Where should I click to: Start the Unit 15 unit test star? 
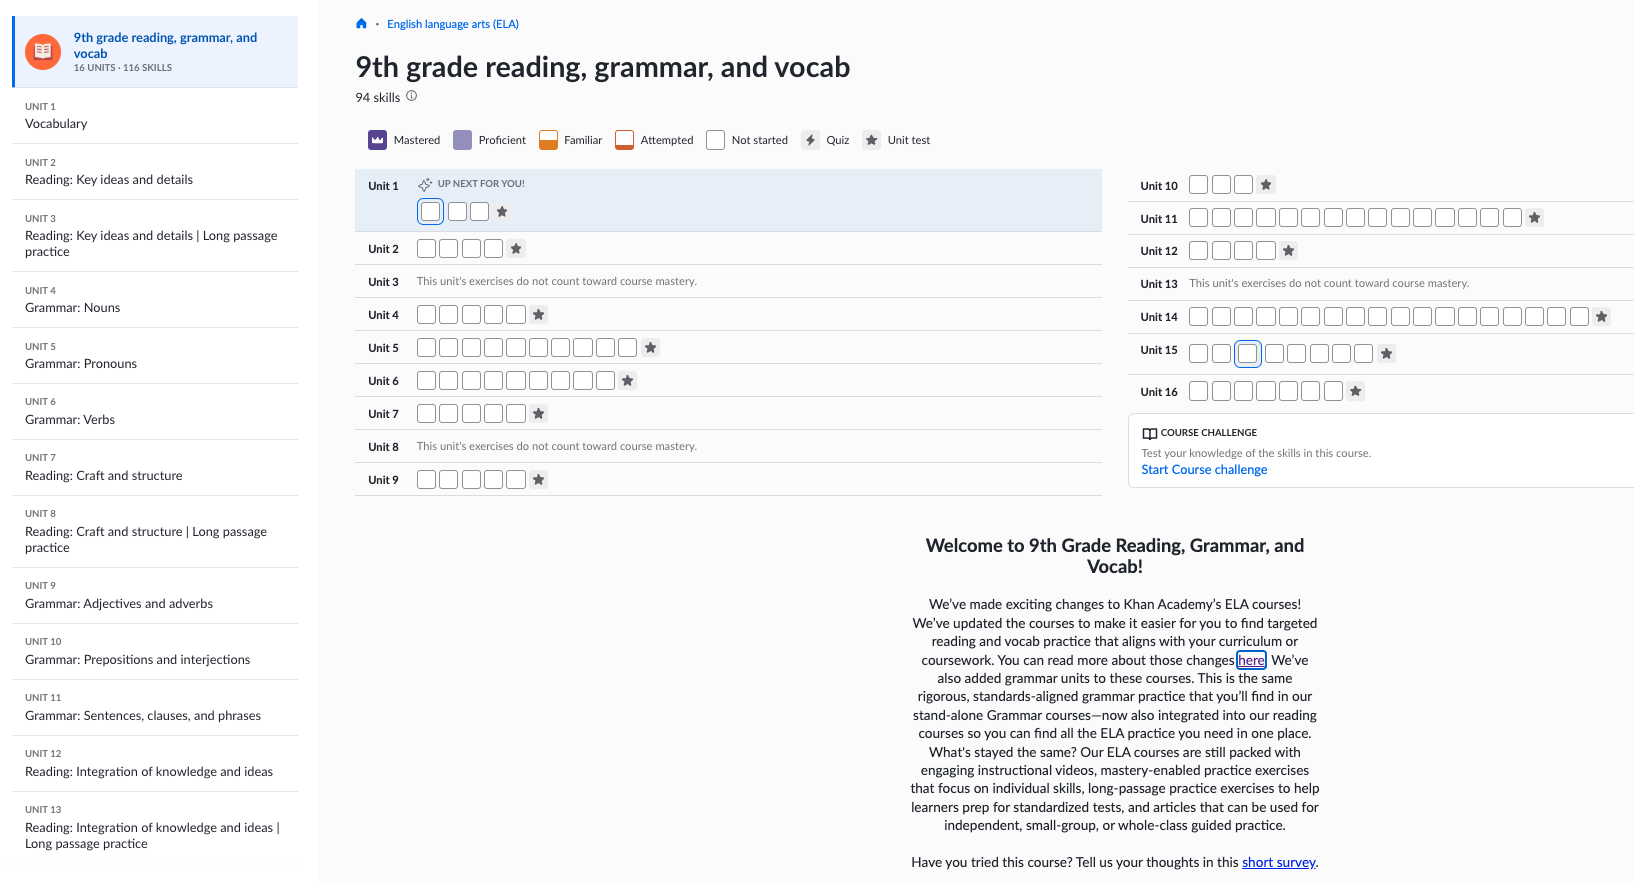(x=1386, y=354)
